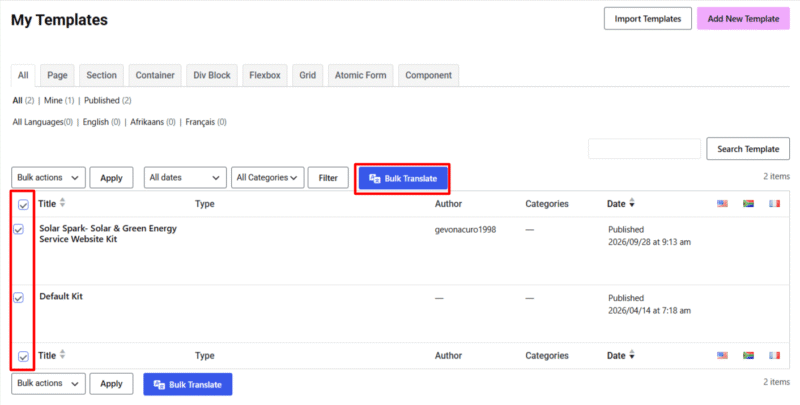Click the Filter button

coord(328,178)
